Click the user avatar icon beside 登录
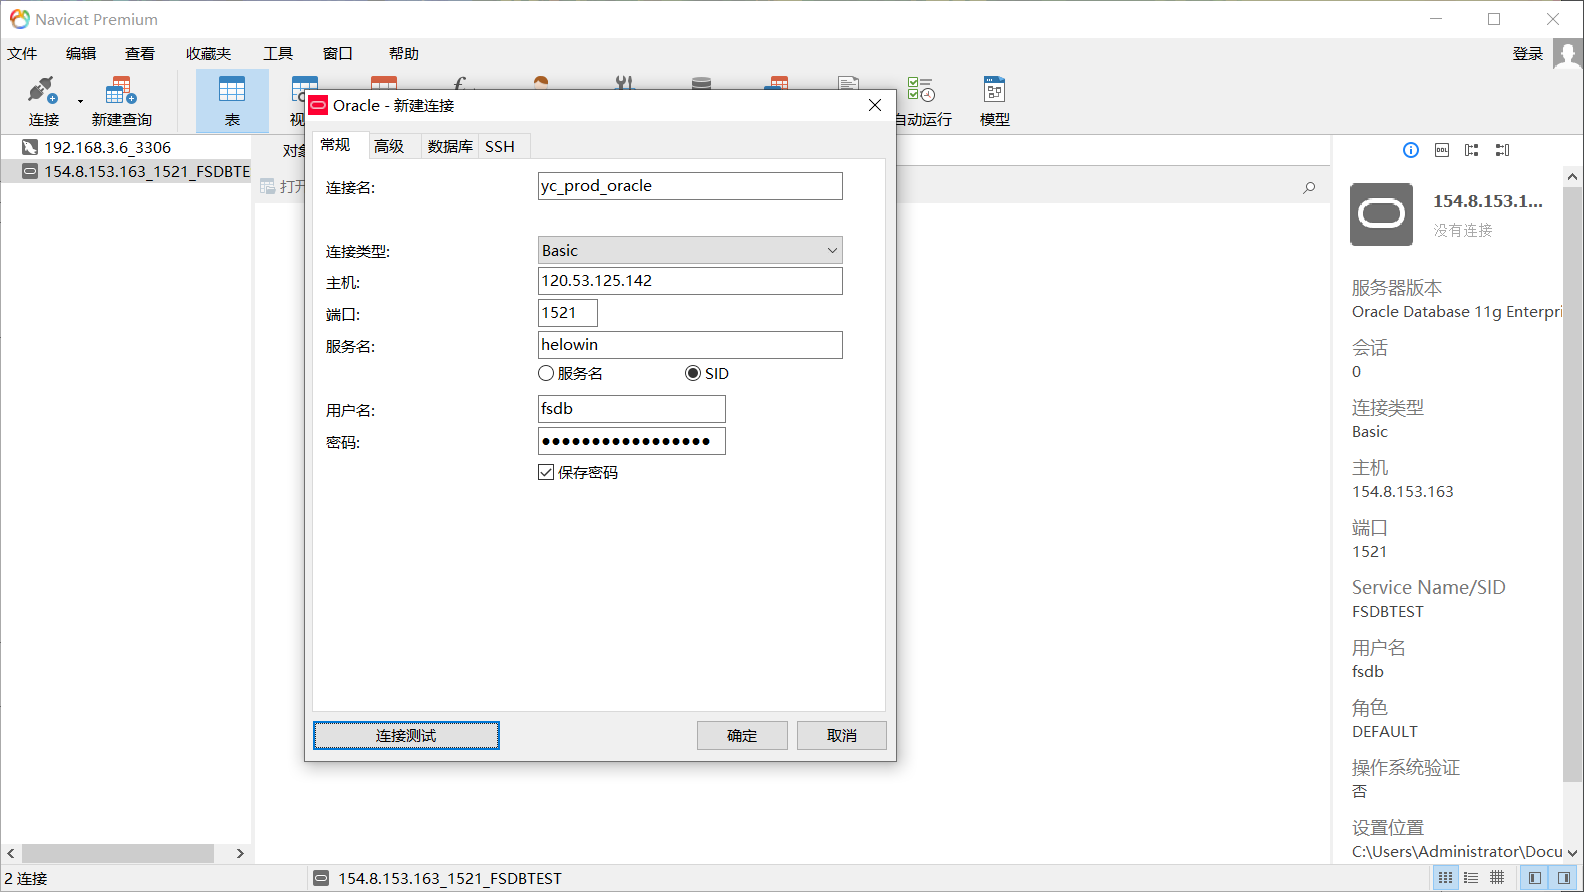This screenshot has height=892, width=1584. click(1567, 54)
